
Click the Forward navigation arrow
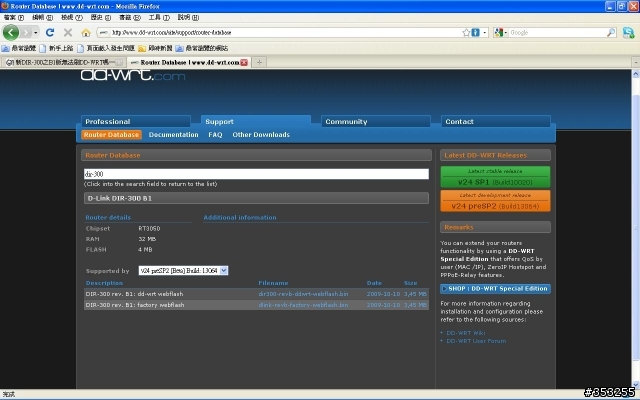coord(26,32)
